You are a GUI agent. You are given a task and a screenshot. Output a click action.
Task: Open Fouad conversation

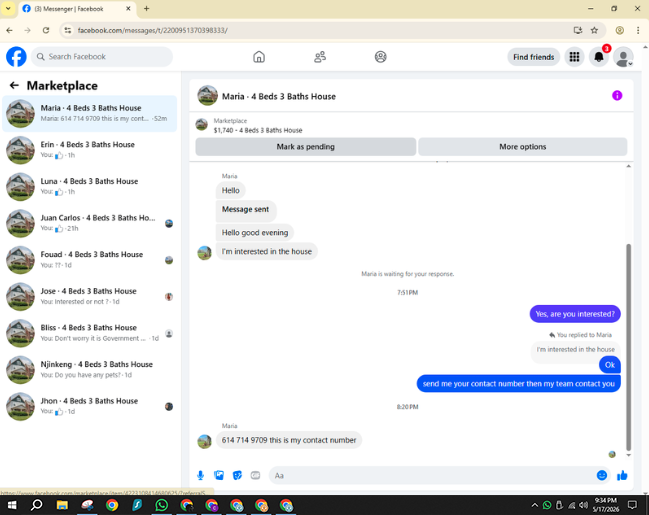[89, 260]
